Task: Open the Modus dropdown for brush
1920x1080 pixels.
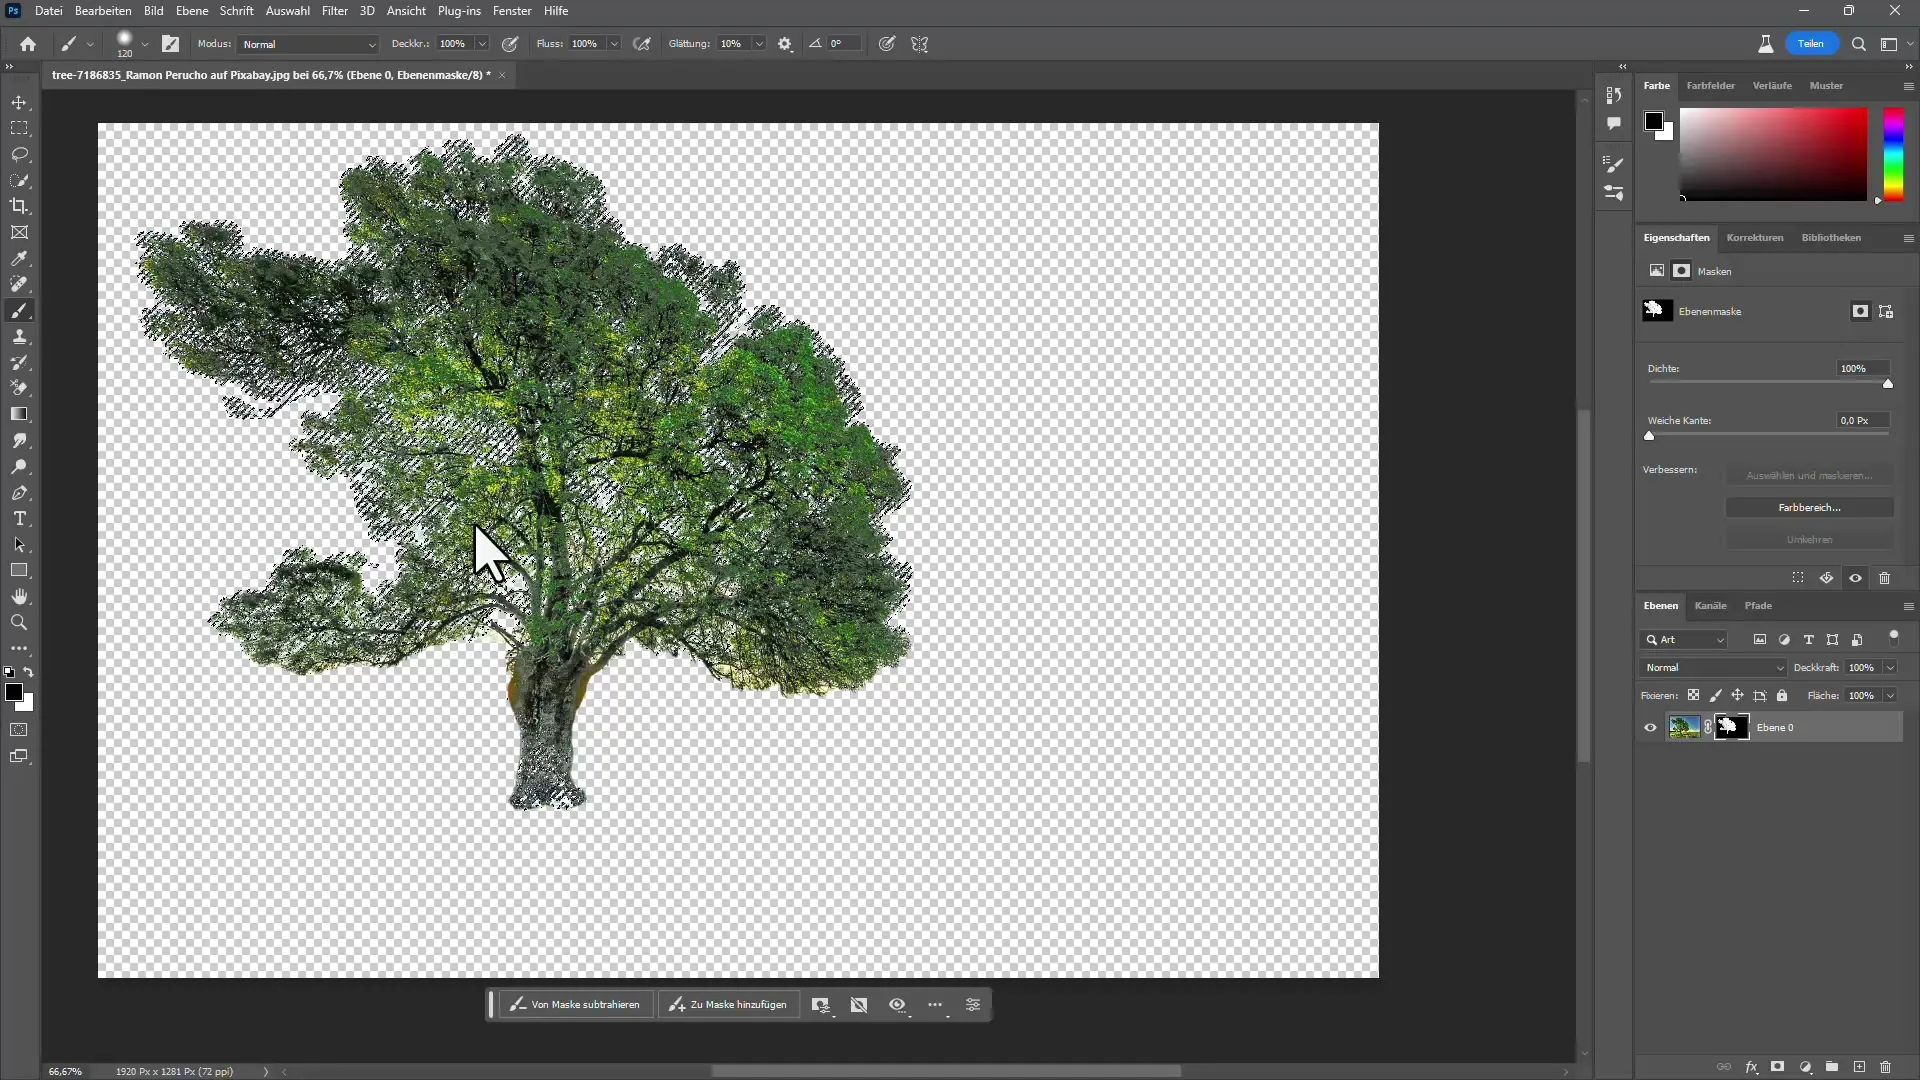Action: [305, 44]
